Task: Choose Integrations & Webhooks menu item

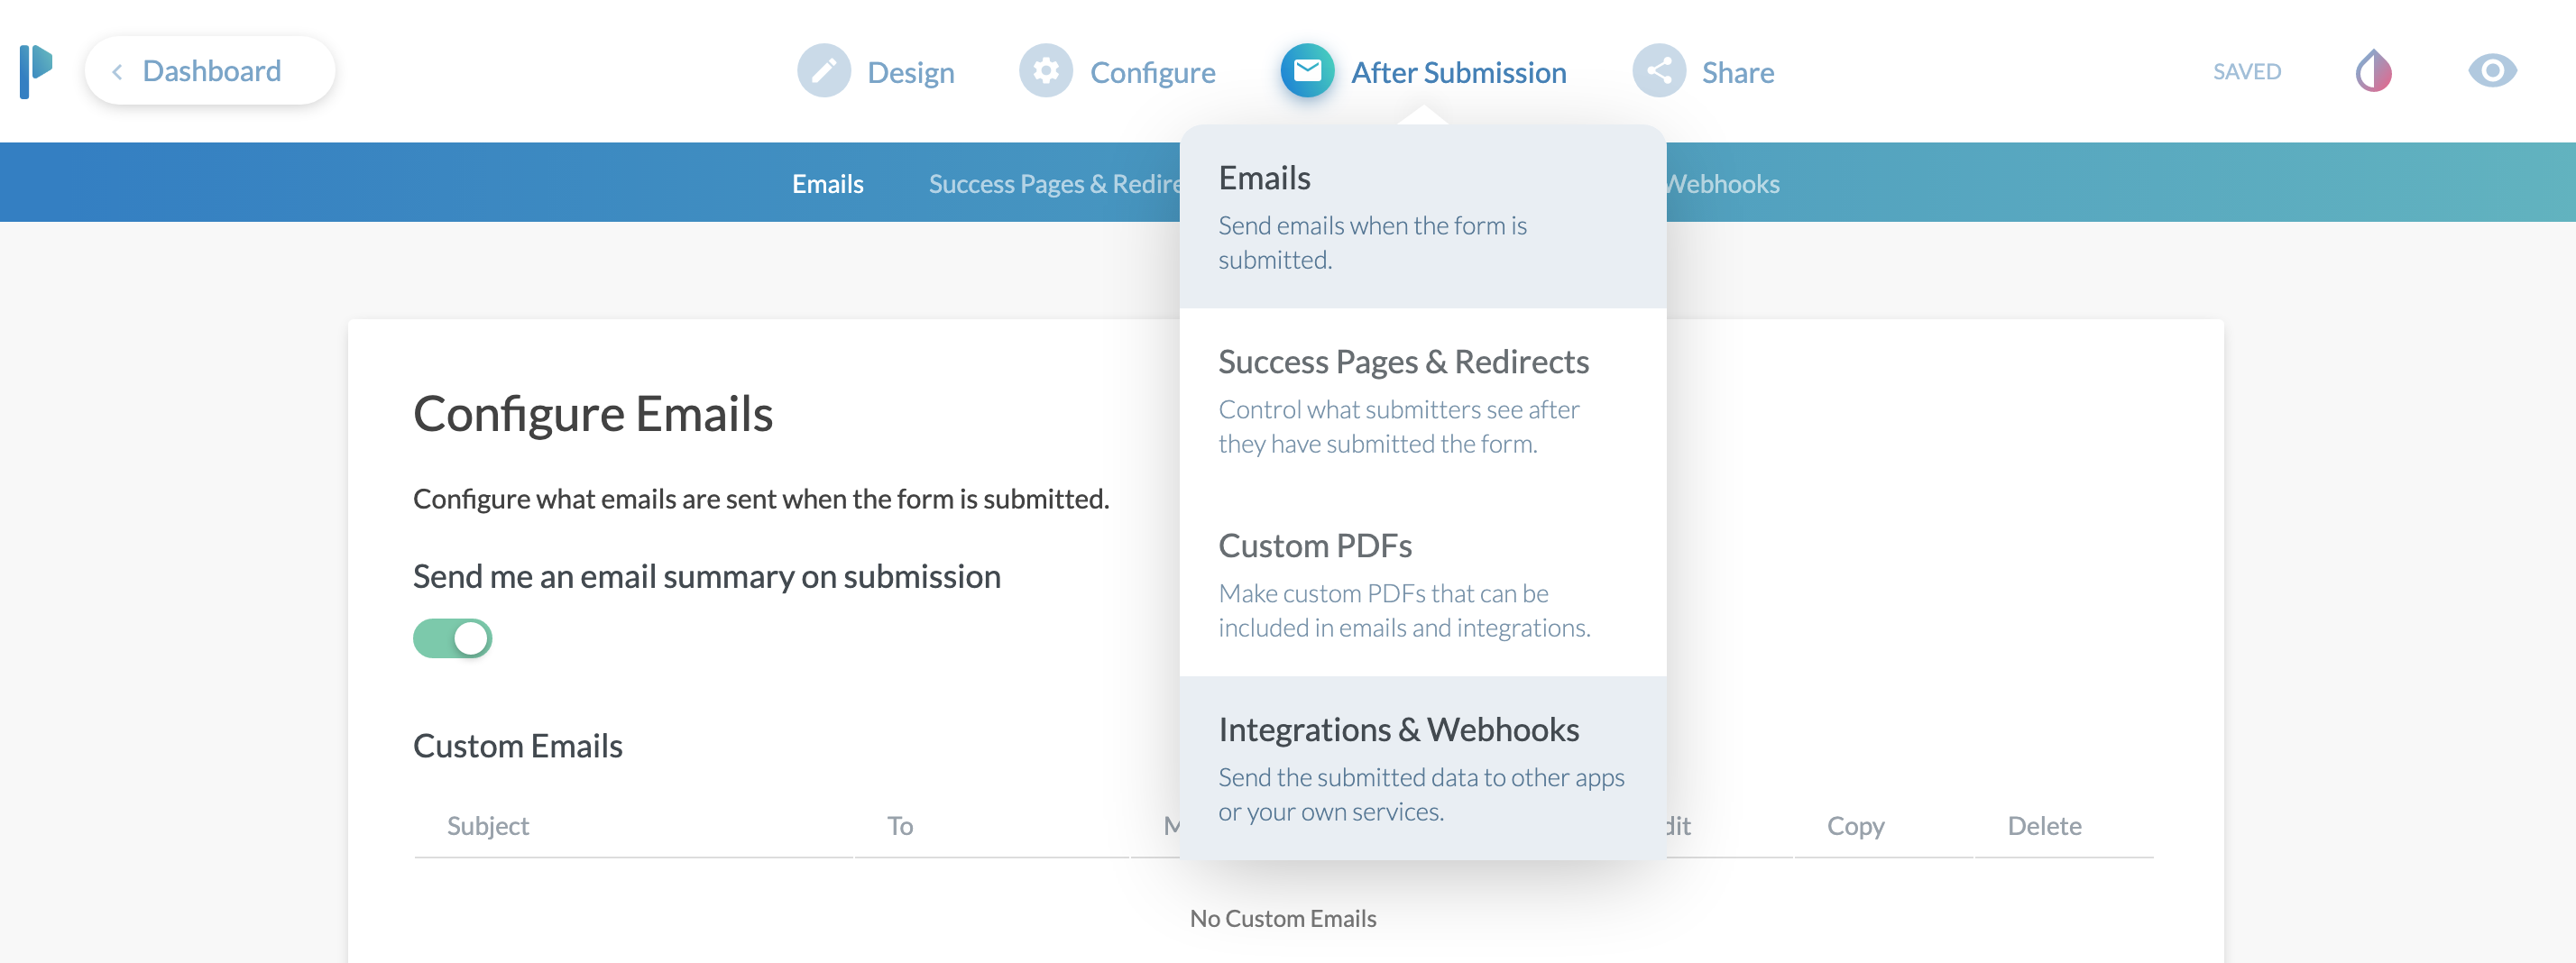Action: pyautogui.click(x=1422, y=768)
